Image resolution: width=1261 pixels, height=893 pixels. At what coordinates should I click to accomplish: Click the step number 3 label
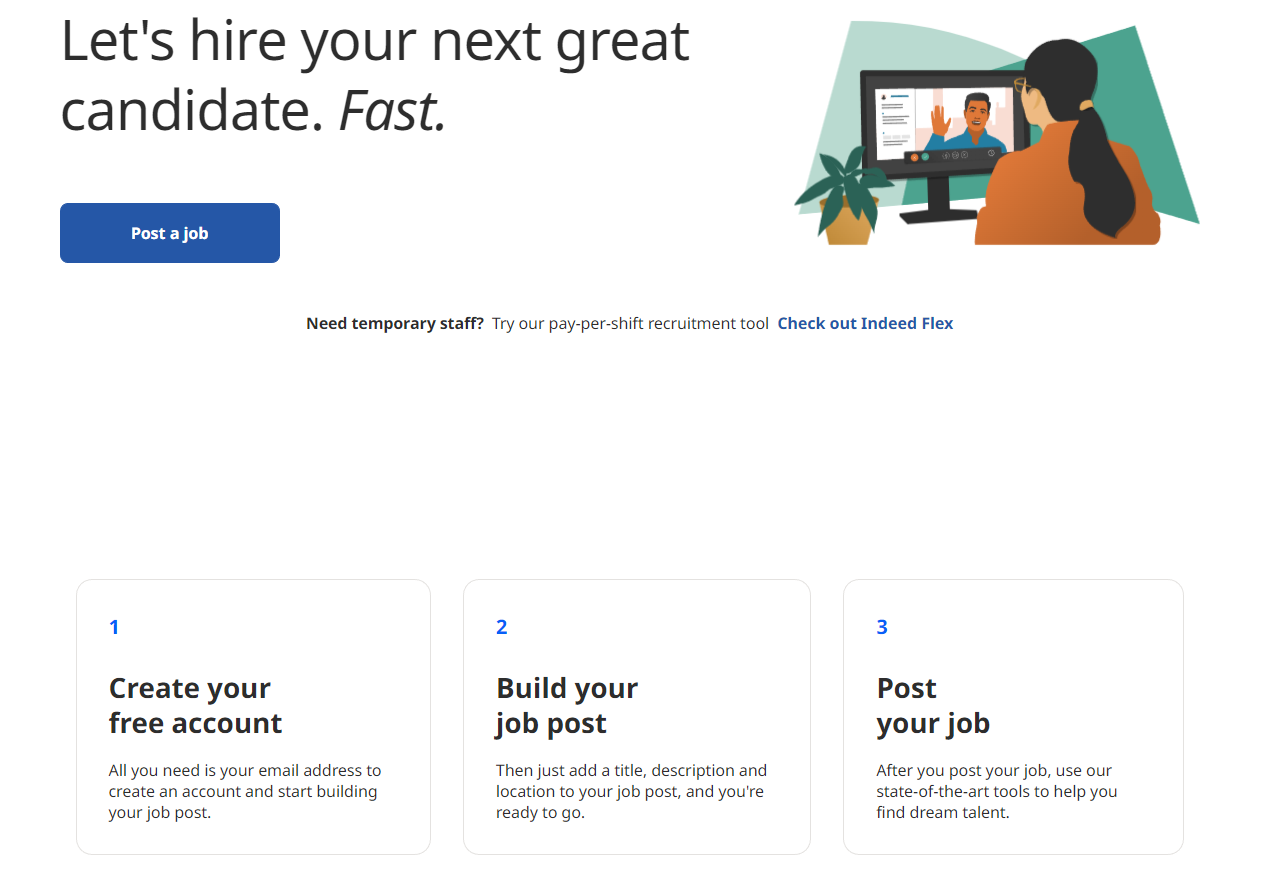tap(882, 627)
